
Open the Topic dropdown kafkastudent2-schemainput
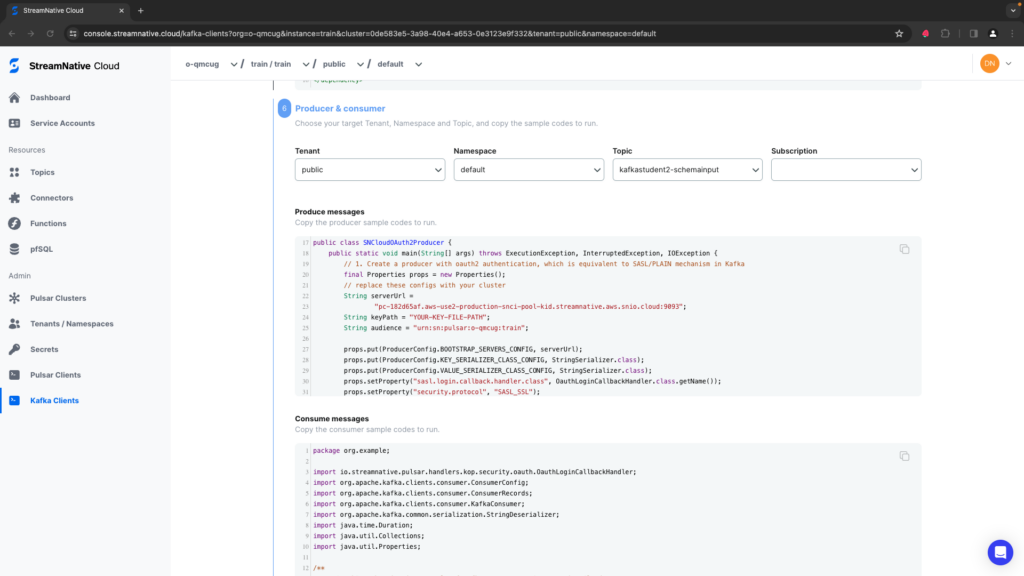(687, 170)
